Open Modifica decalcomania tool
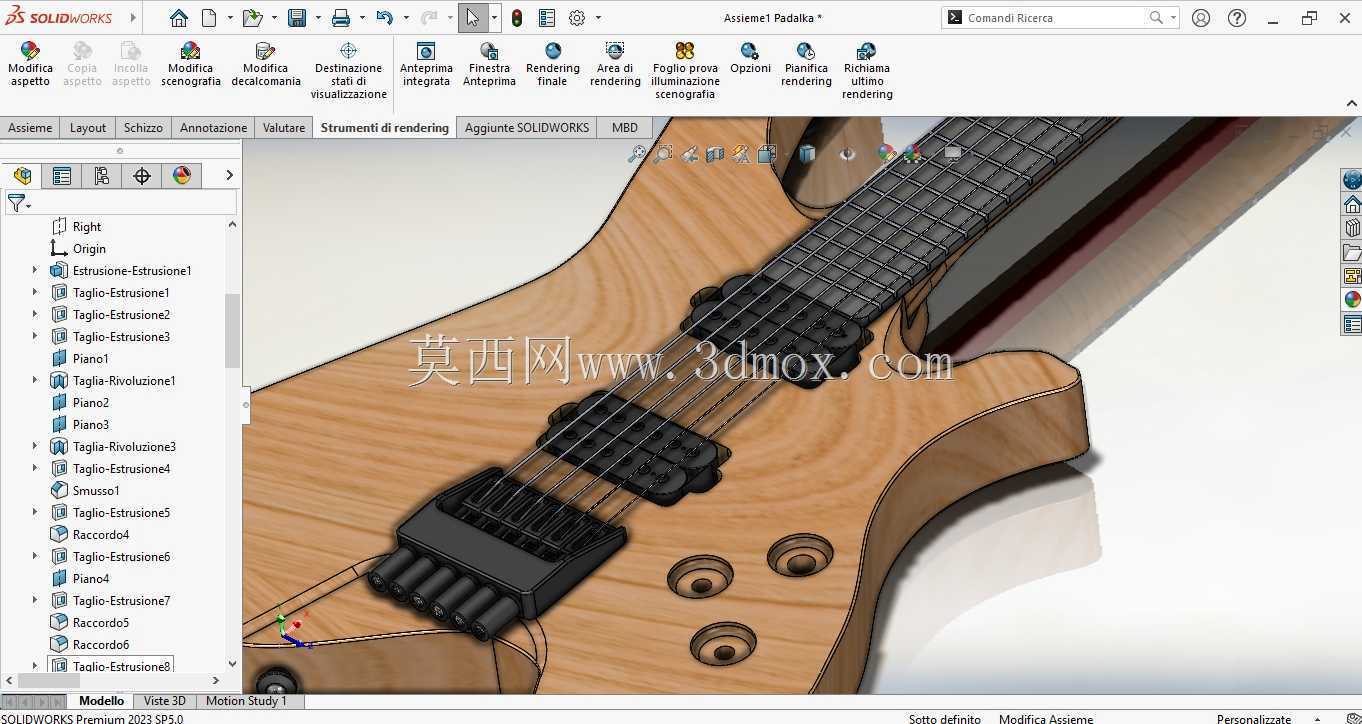1362x724 pixels. [x=265, y=64]
